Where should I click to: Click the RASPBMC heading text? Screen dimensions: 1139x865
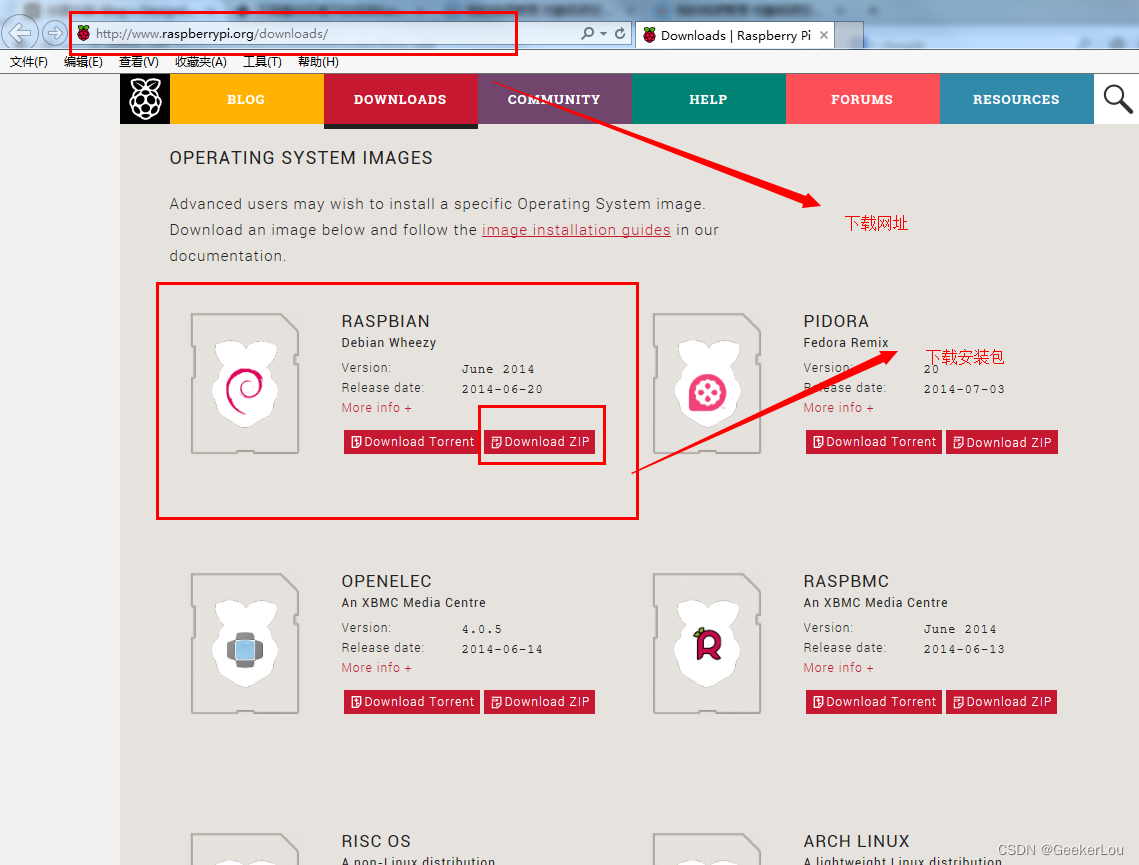(x=846, y=581)
